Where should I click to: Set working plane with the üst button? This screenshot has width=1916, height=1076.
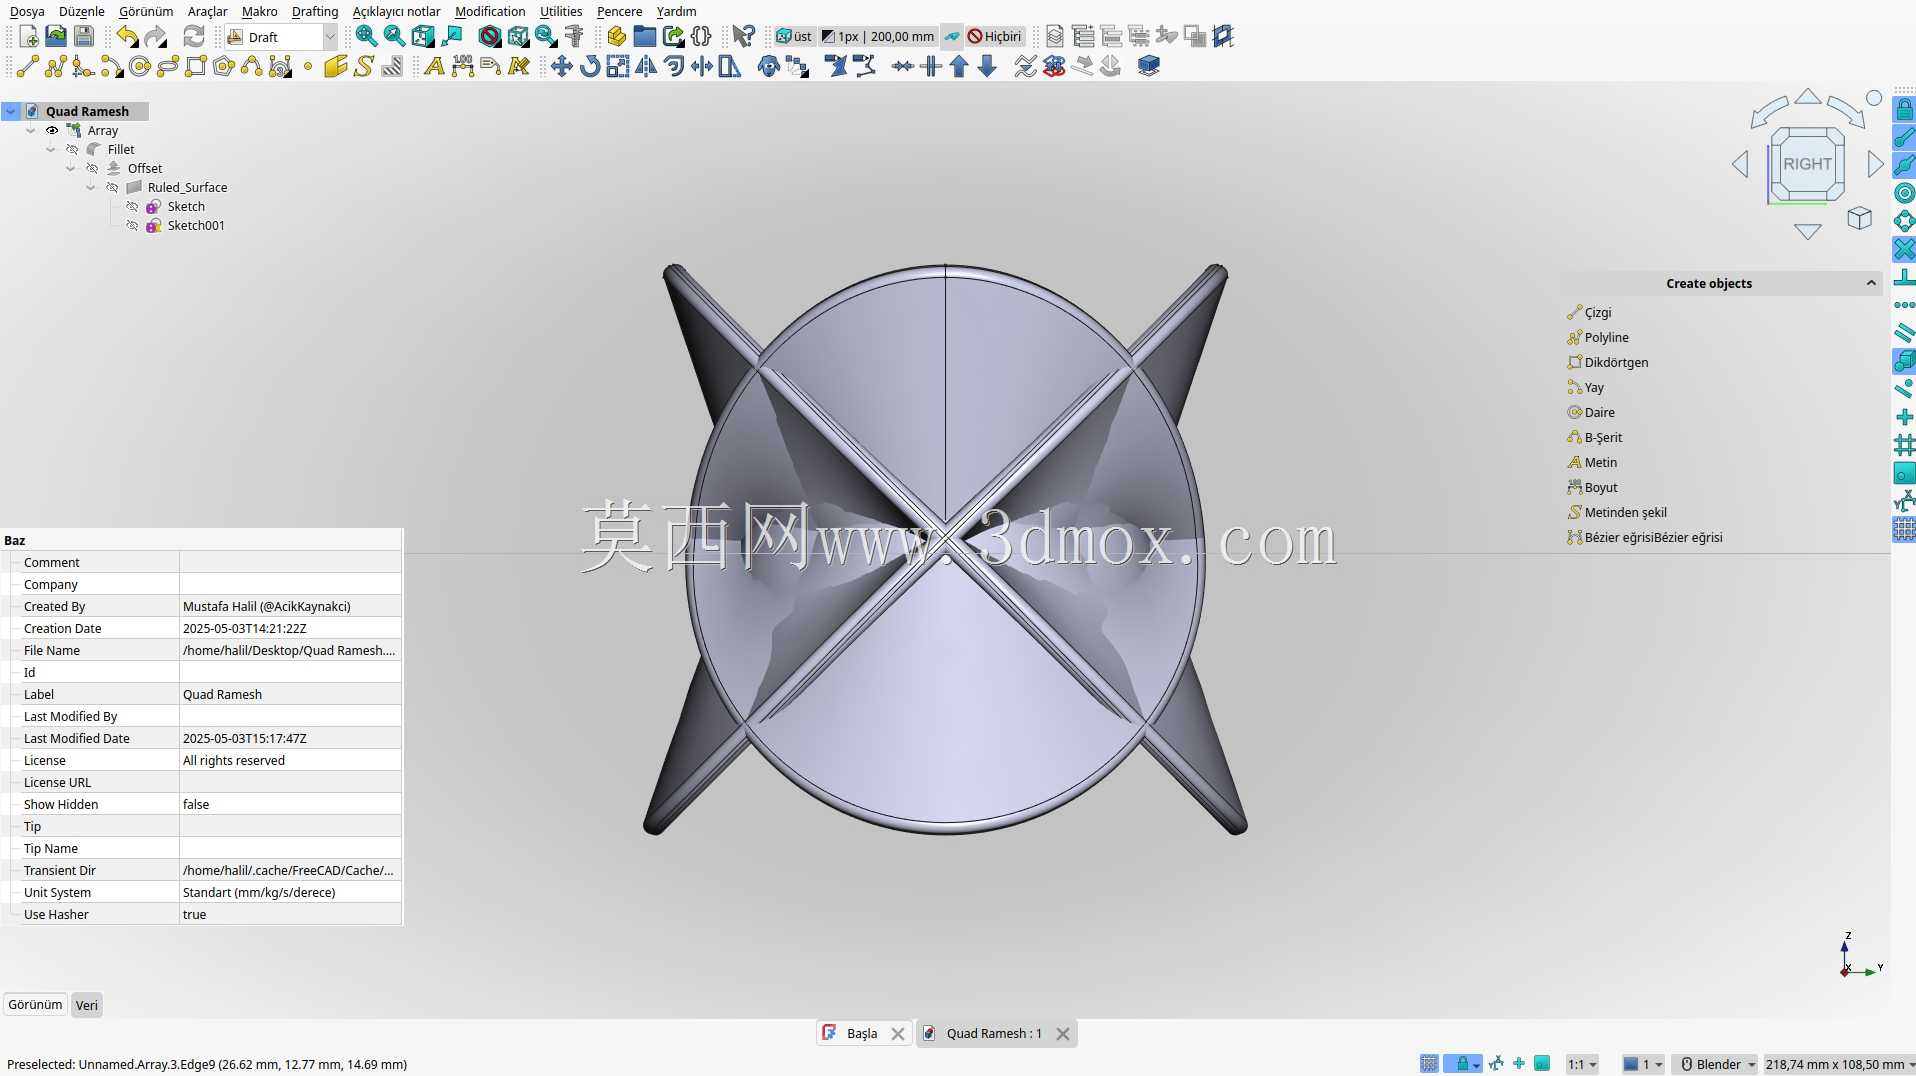click(x=794, y=37)
